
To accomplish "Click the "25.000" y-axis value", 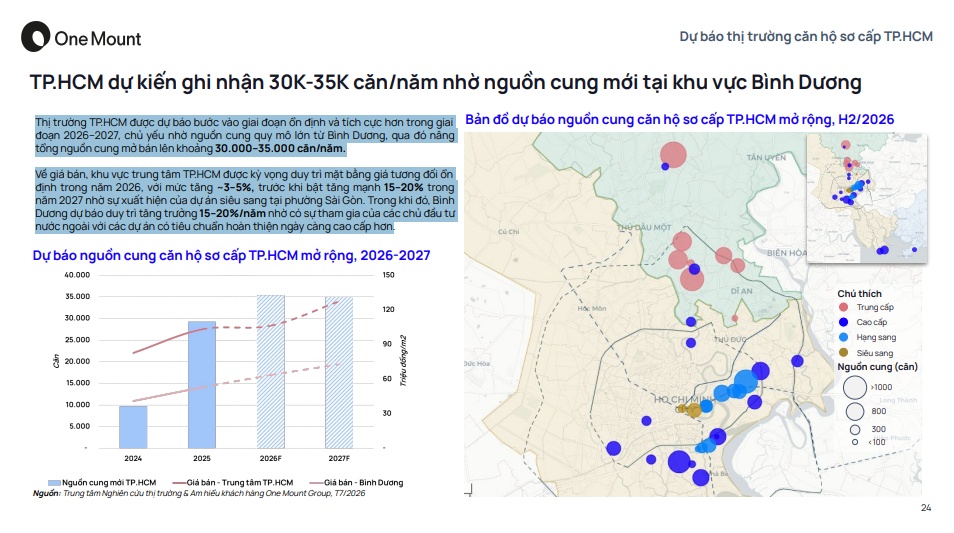I will pos(77,340).
